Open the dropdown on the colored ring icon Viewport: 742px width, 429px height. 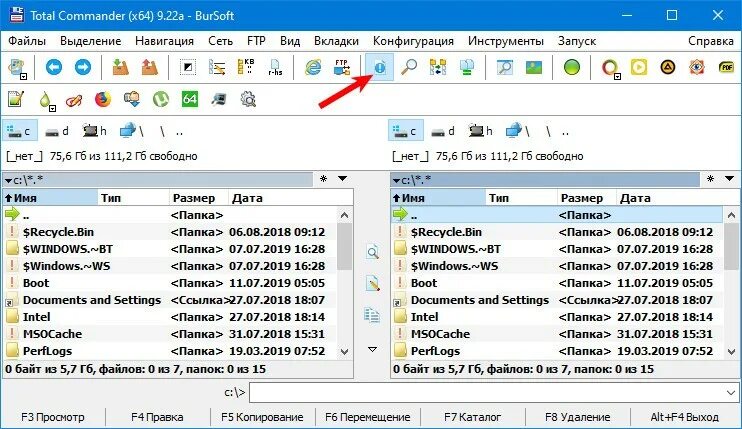[x=618, y=77]
